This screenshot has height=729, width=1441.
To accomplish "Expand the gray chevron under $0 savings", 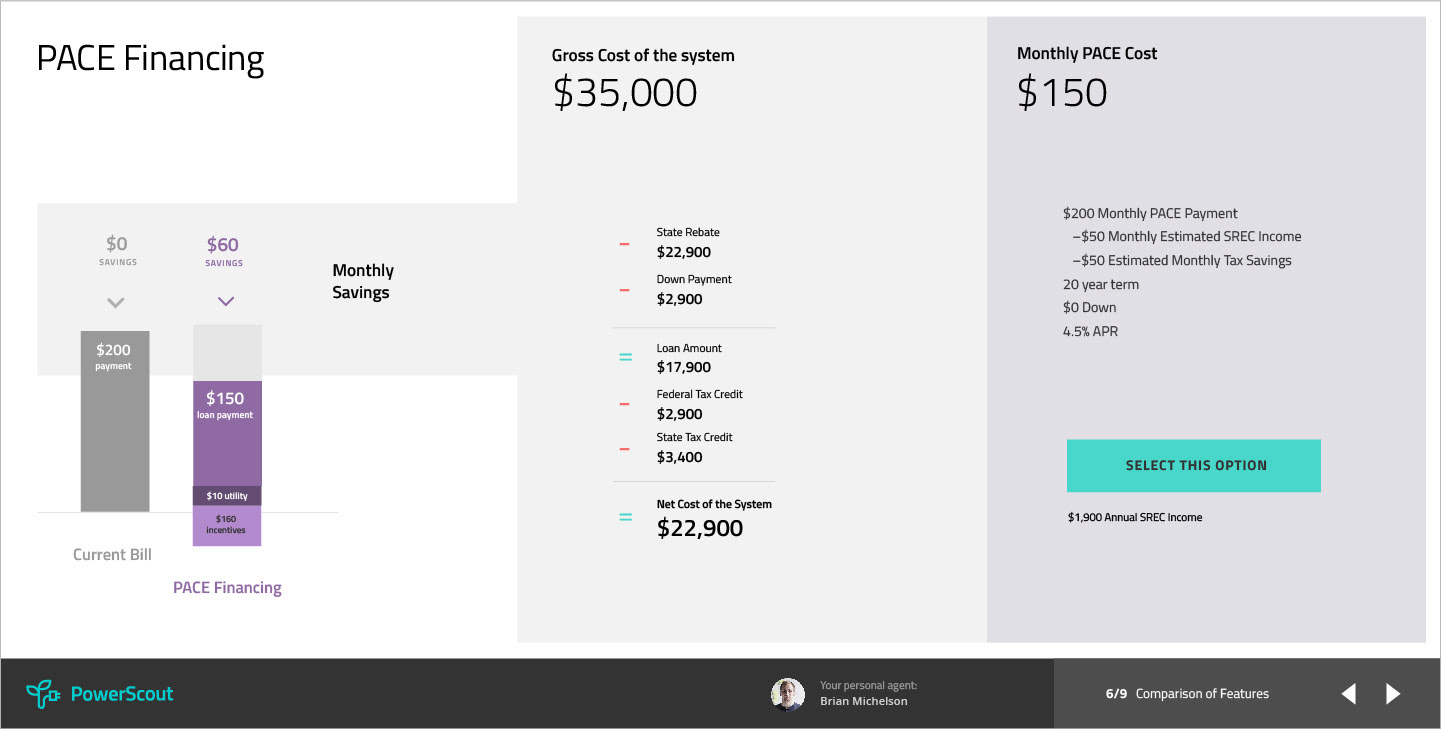I will pos(116,302).
